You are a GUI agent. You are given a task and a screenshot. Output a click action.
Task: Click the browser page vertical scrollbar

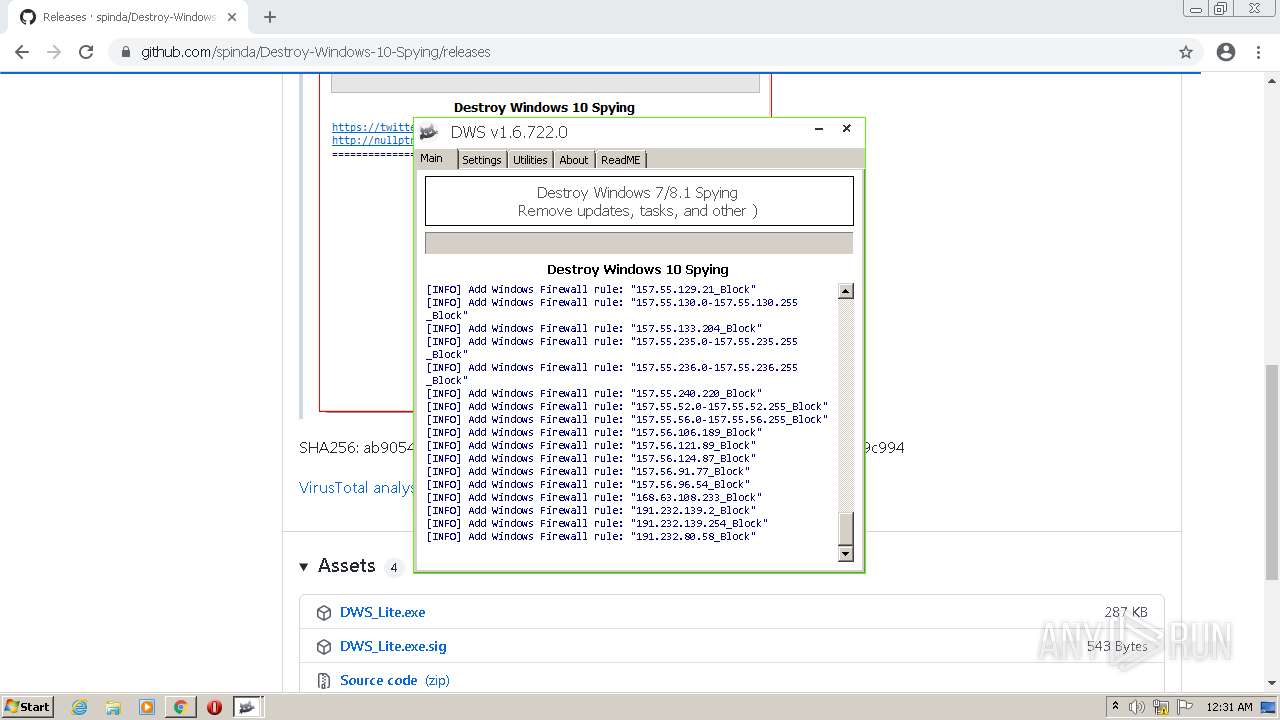pyautogui.click(x=1272, y=472)
